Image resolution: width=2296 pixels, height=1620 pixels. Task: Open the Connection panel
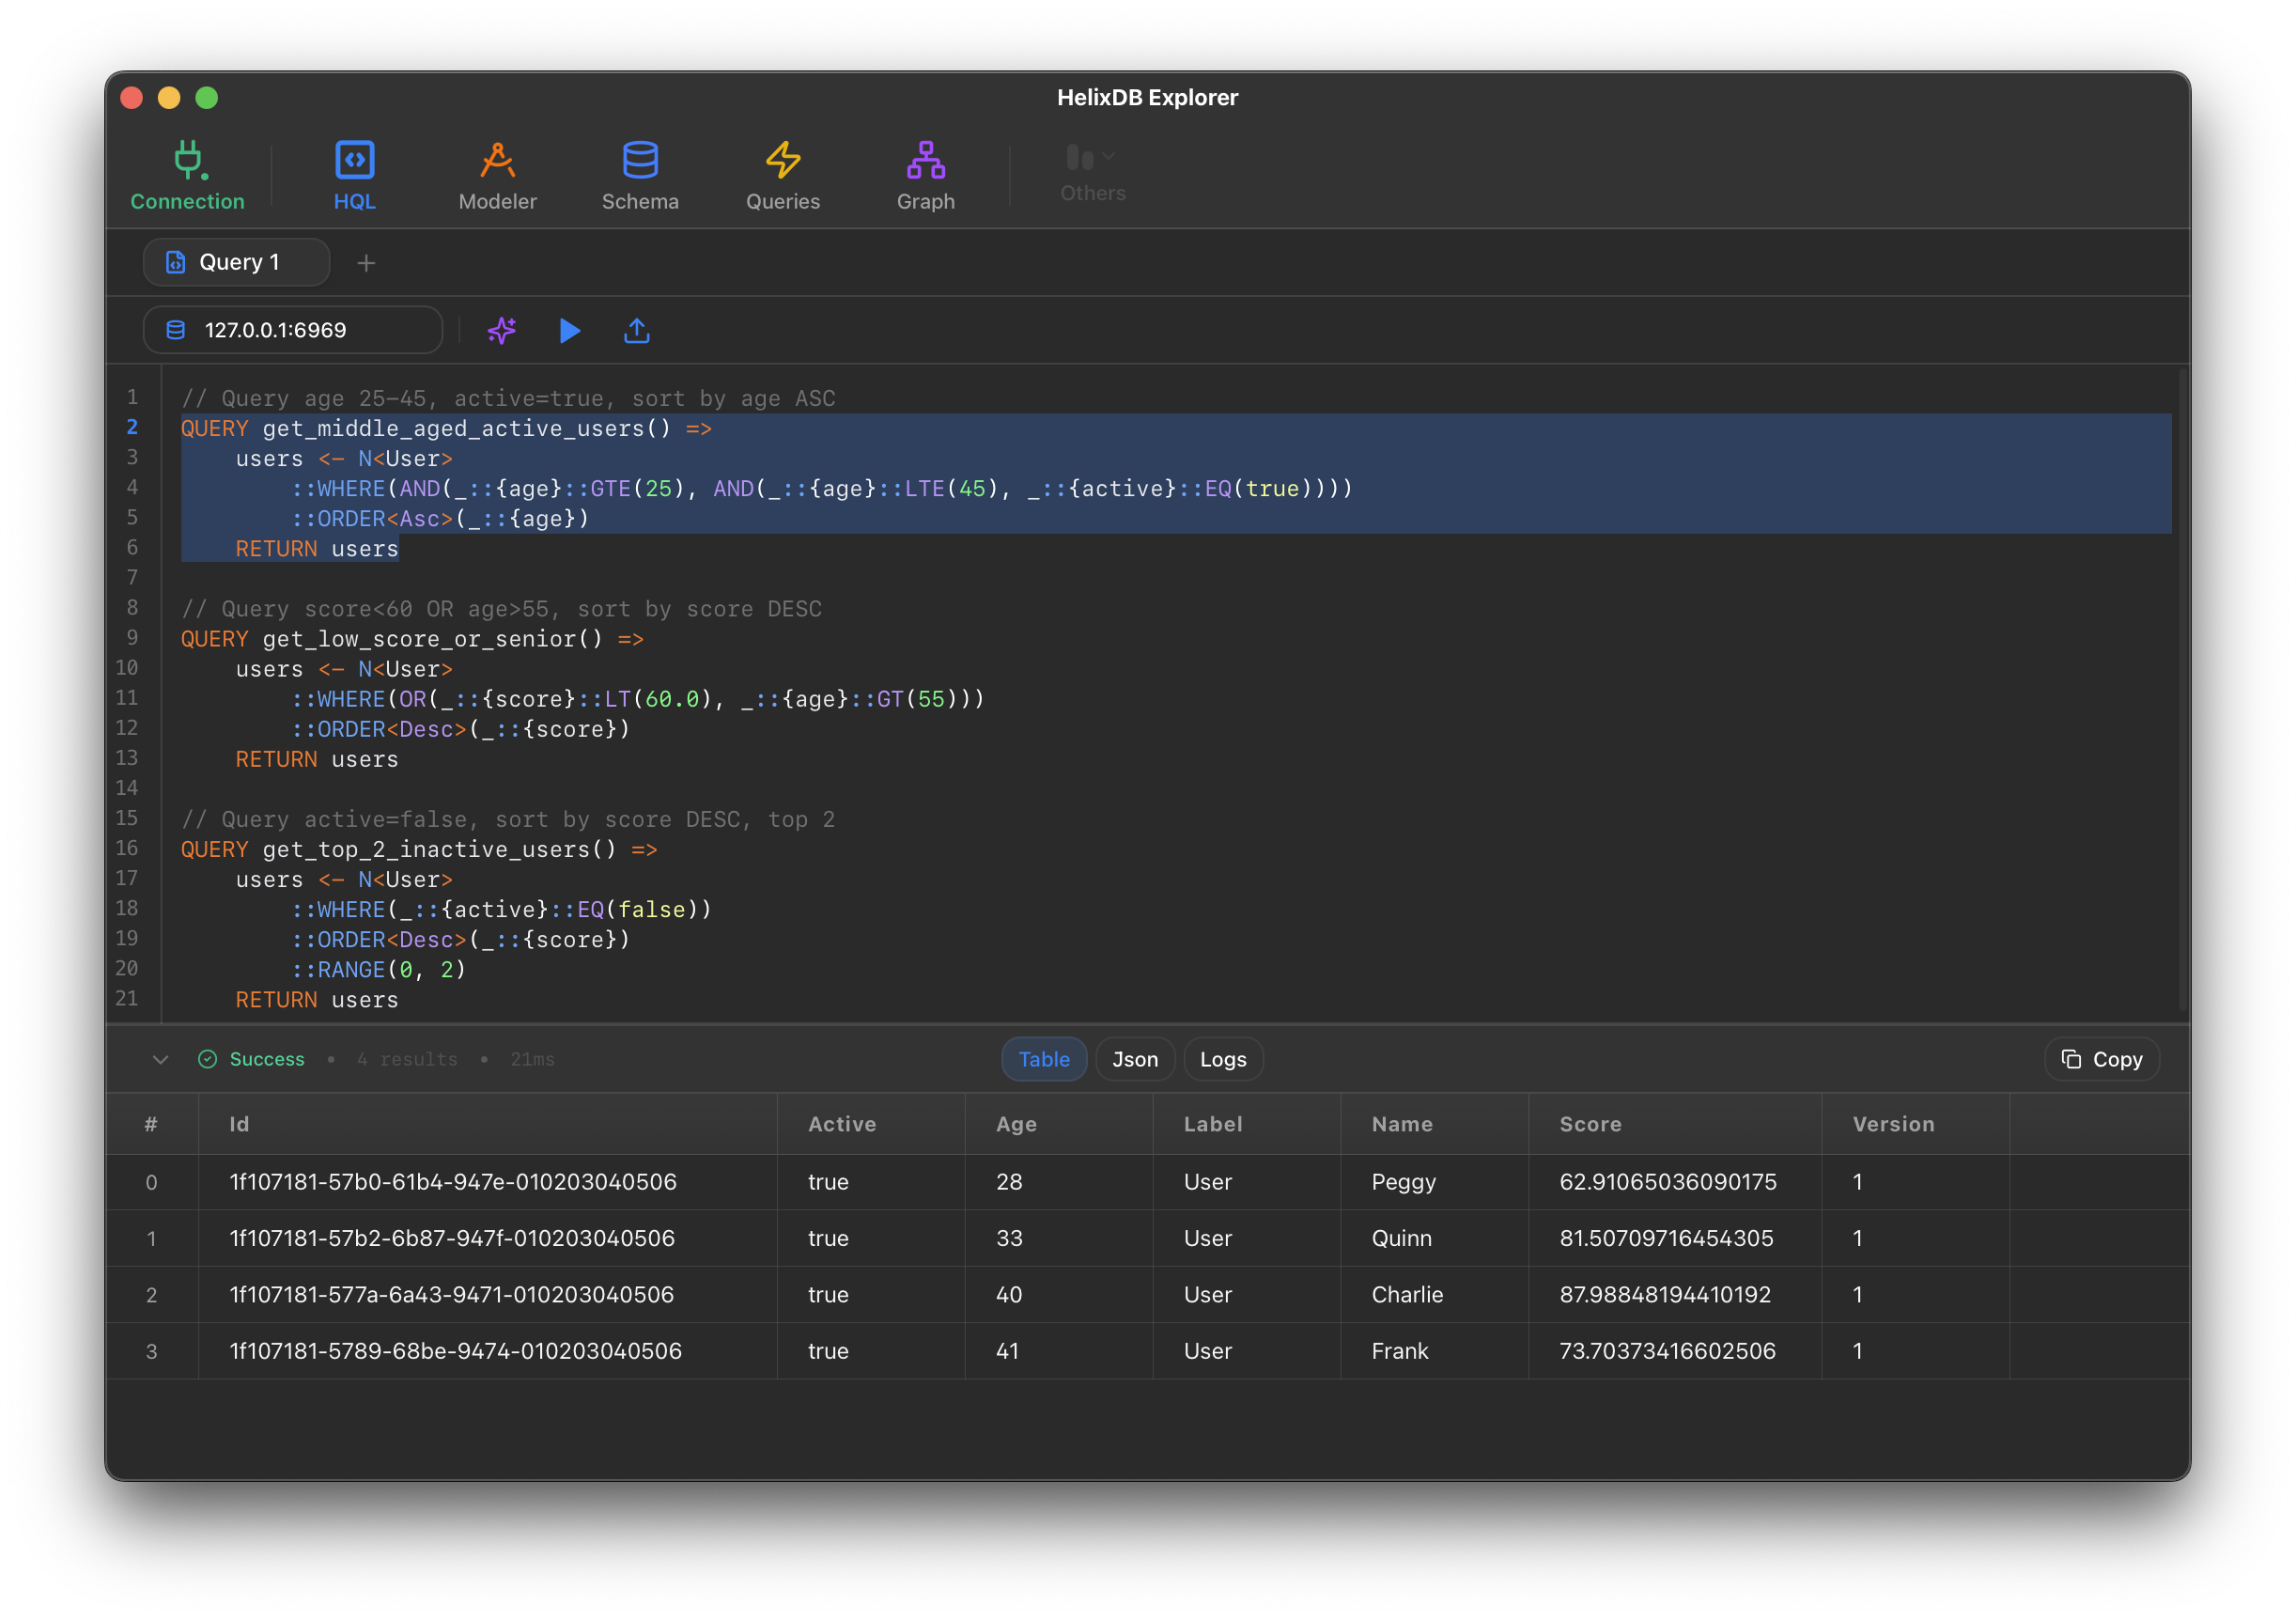186,176
